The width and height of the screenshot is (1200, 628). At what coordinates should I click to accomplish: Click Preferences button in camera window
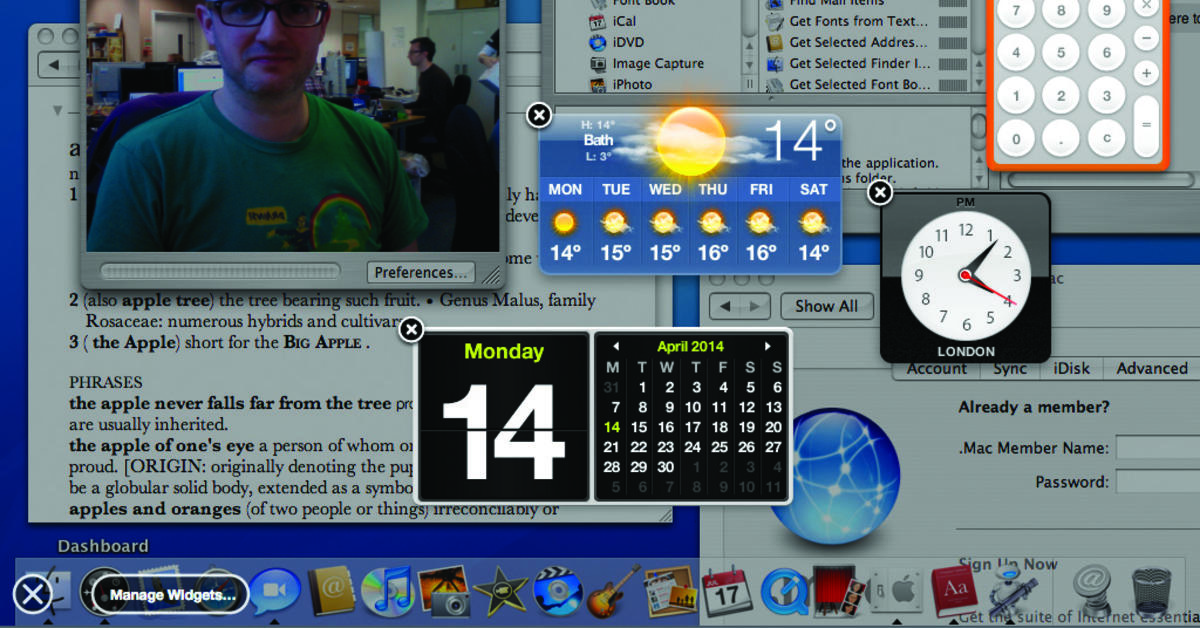coord(421,272)
